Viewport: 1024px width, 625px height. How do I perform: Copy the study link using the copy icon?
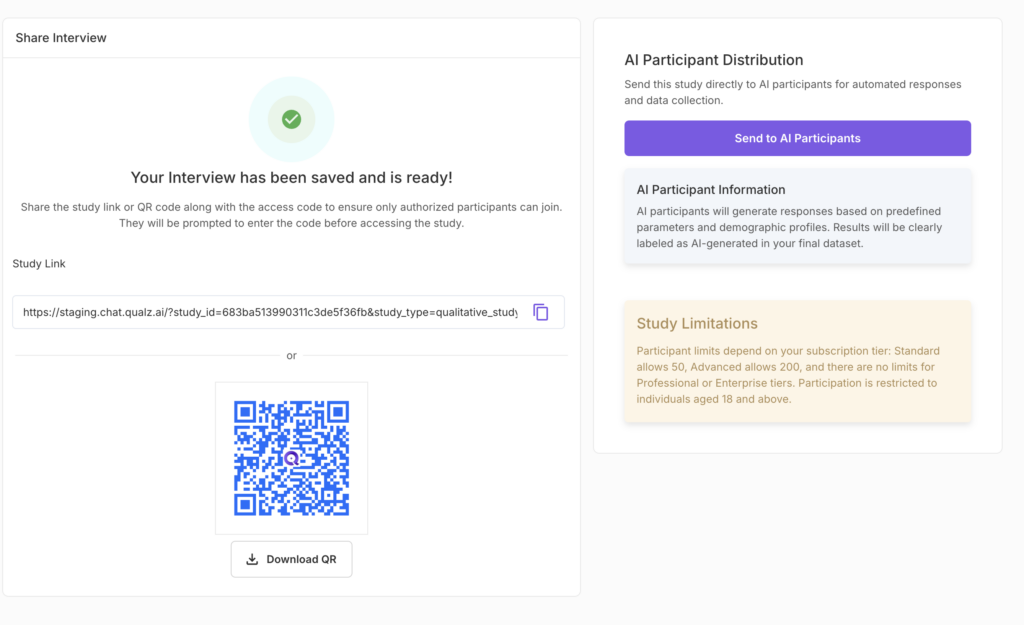coord(540,312)
